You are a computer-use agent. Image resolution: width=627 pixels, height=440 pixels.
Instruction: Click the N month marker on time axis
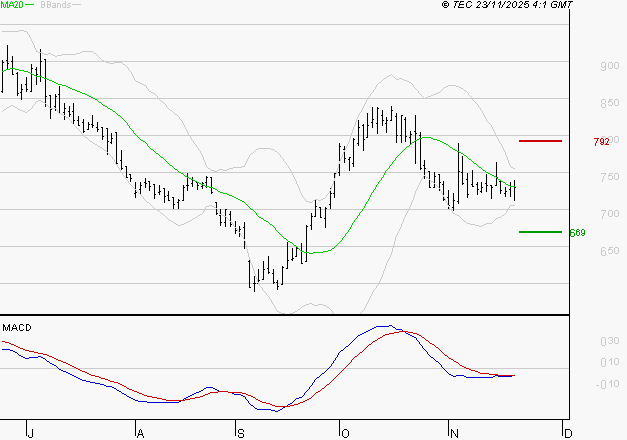(x=454, y=434)
